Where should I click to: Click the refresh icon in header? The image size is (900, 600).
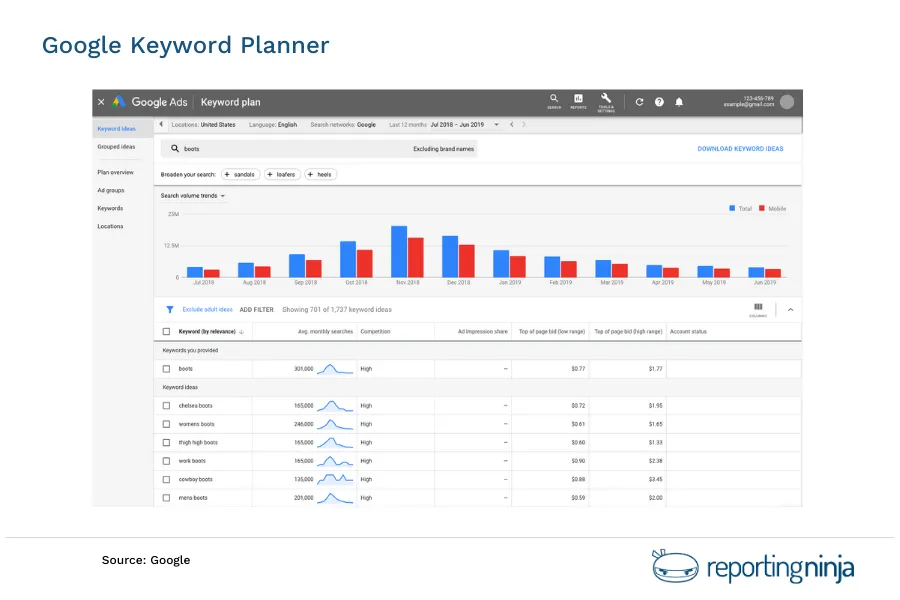(x=639, y=102)
